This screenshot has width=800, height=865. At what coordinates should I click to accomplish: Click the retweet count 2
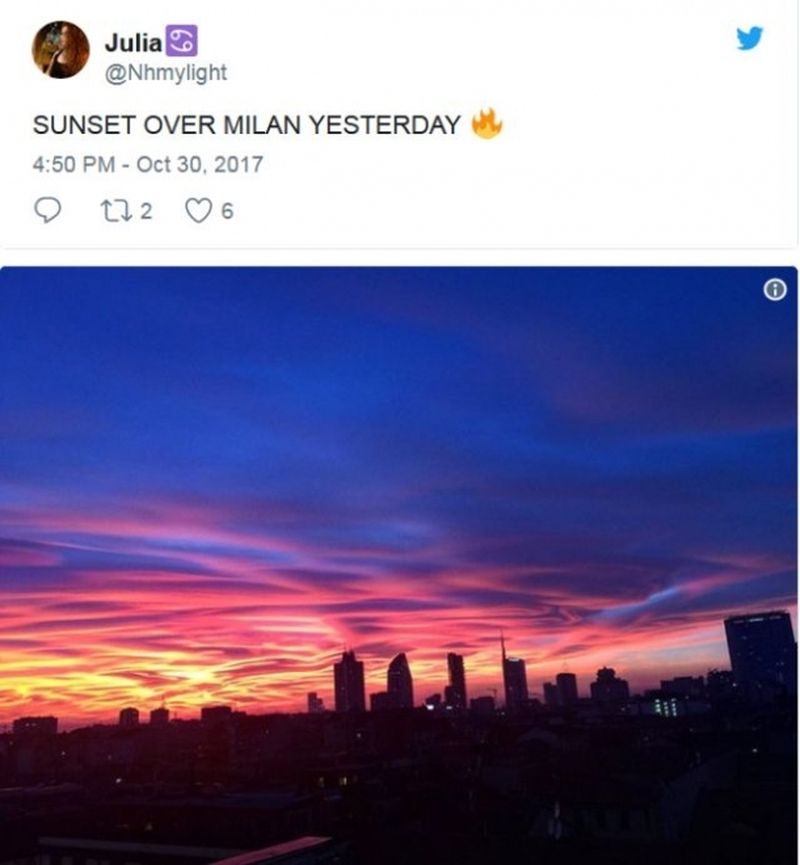(146, 211)
